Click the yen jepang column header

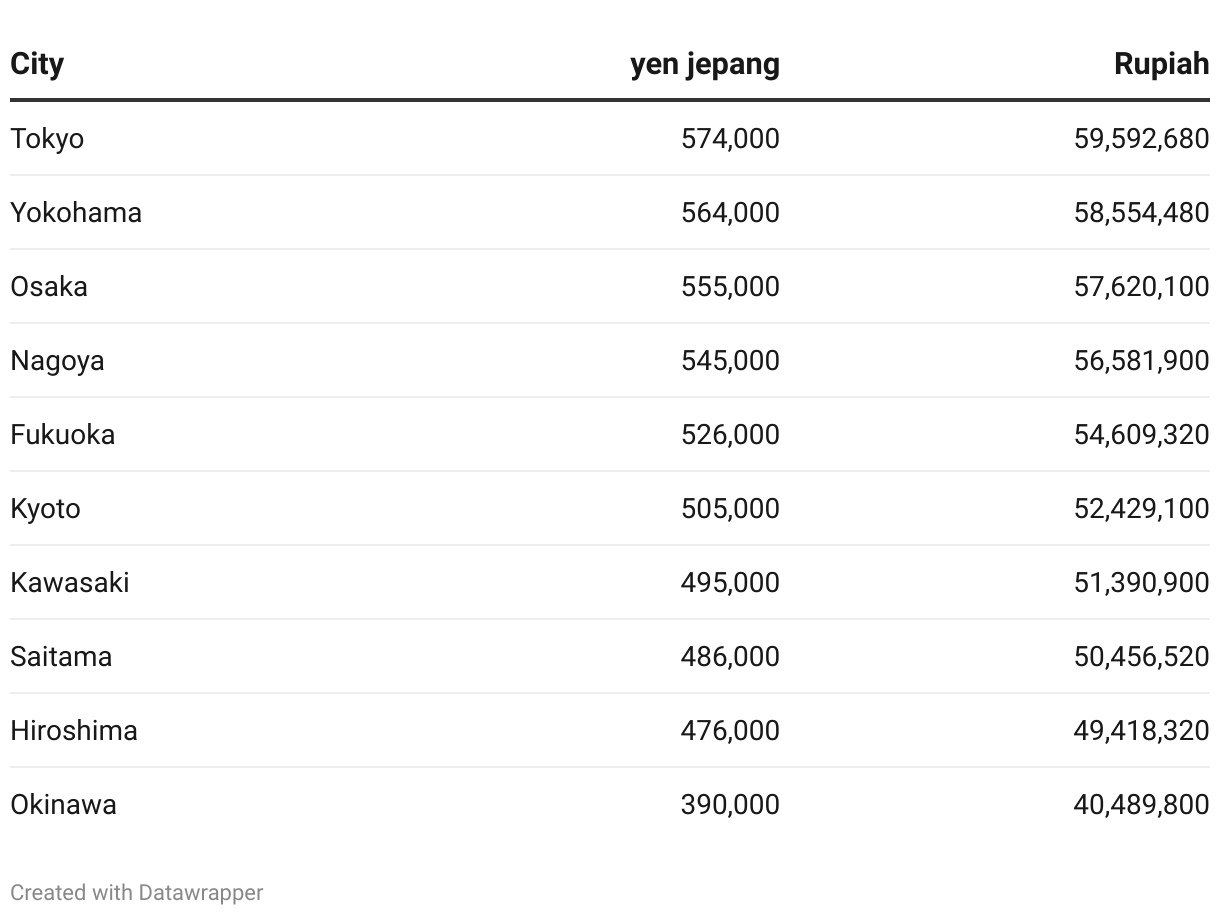tap(705, 64)
